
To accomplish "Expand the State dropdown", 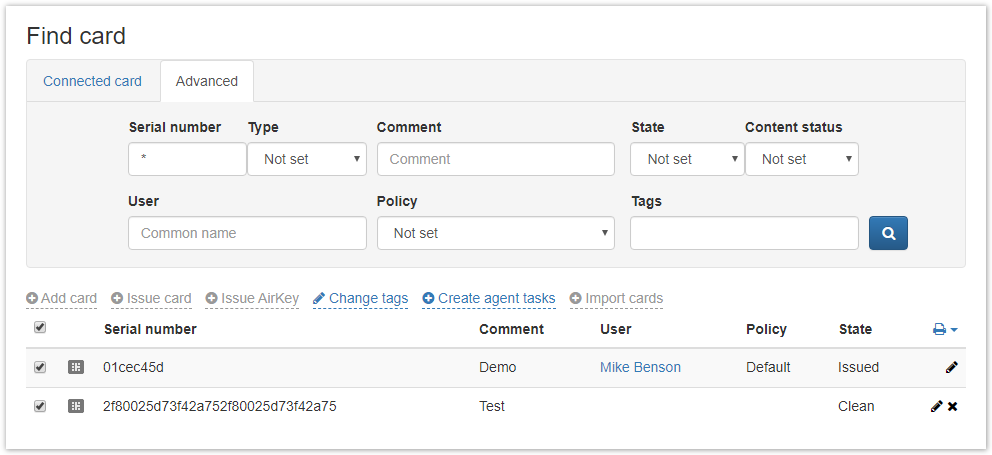I will (x=687, y=159).
